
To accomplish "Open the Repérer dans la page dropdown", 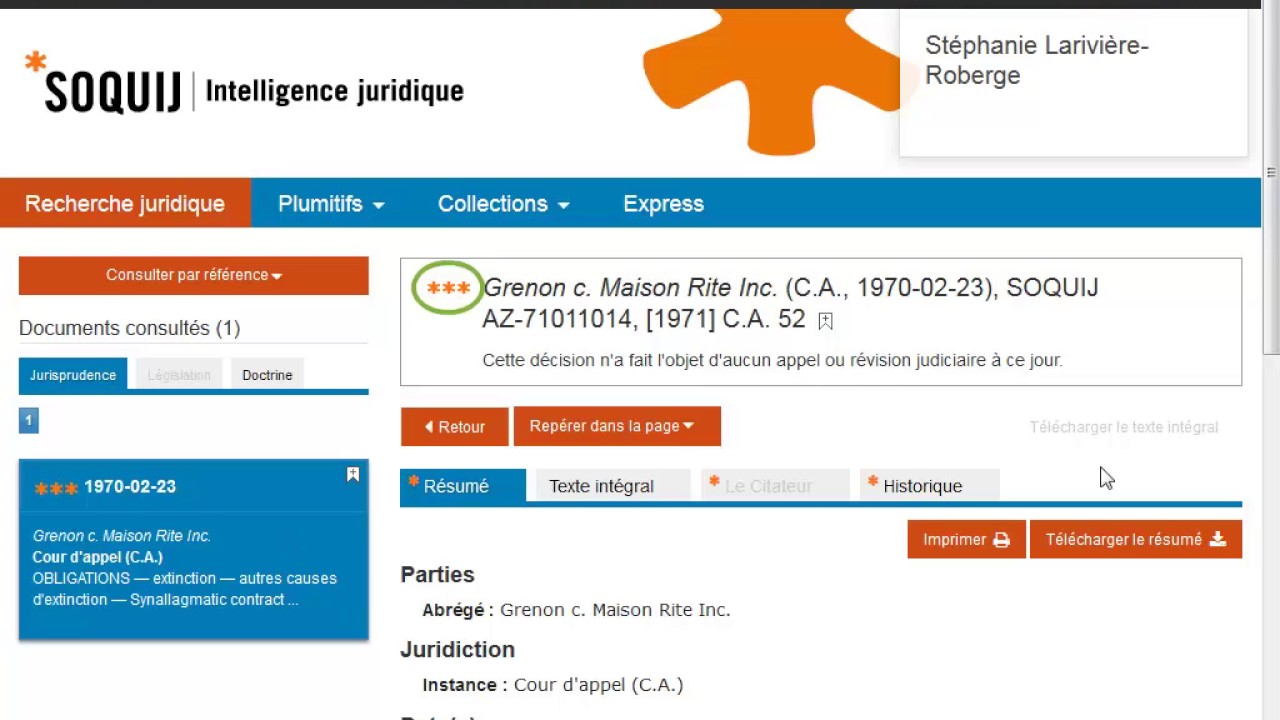I will tap(617, 427).
